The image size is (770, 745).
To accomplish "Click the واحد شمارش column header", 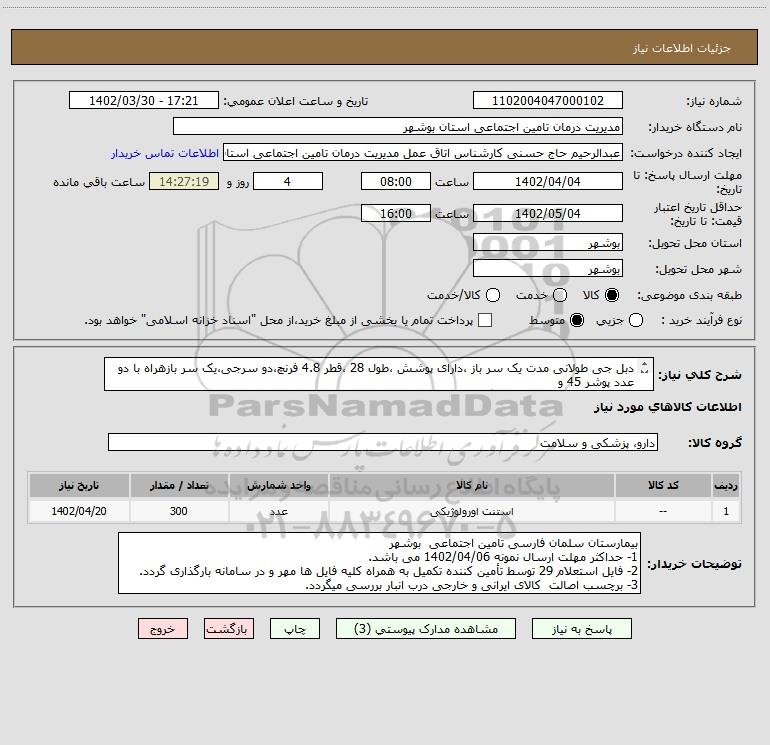I will pos(278,485).
